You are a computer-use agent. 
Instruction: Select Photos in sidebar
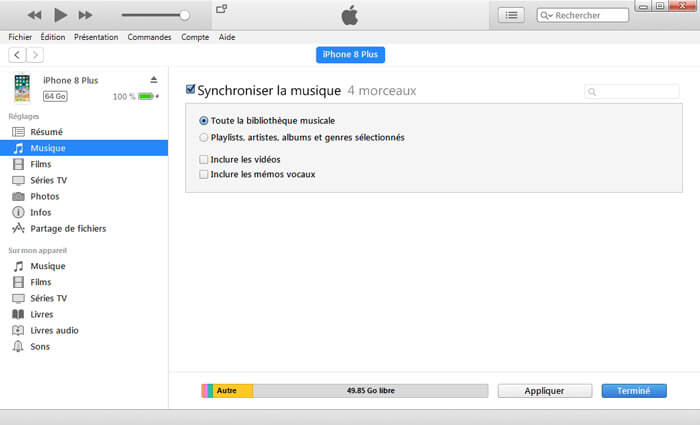pos(84,196)
